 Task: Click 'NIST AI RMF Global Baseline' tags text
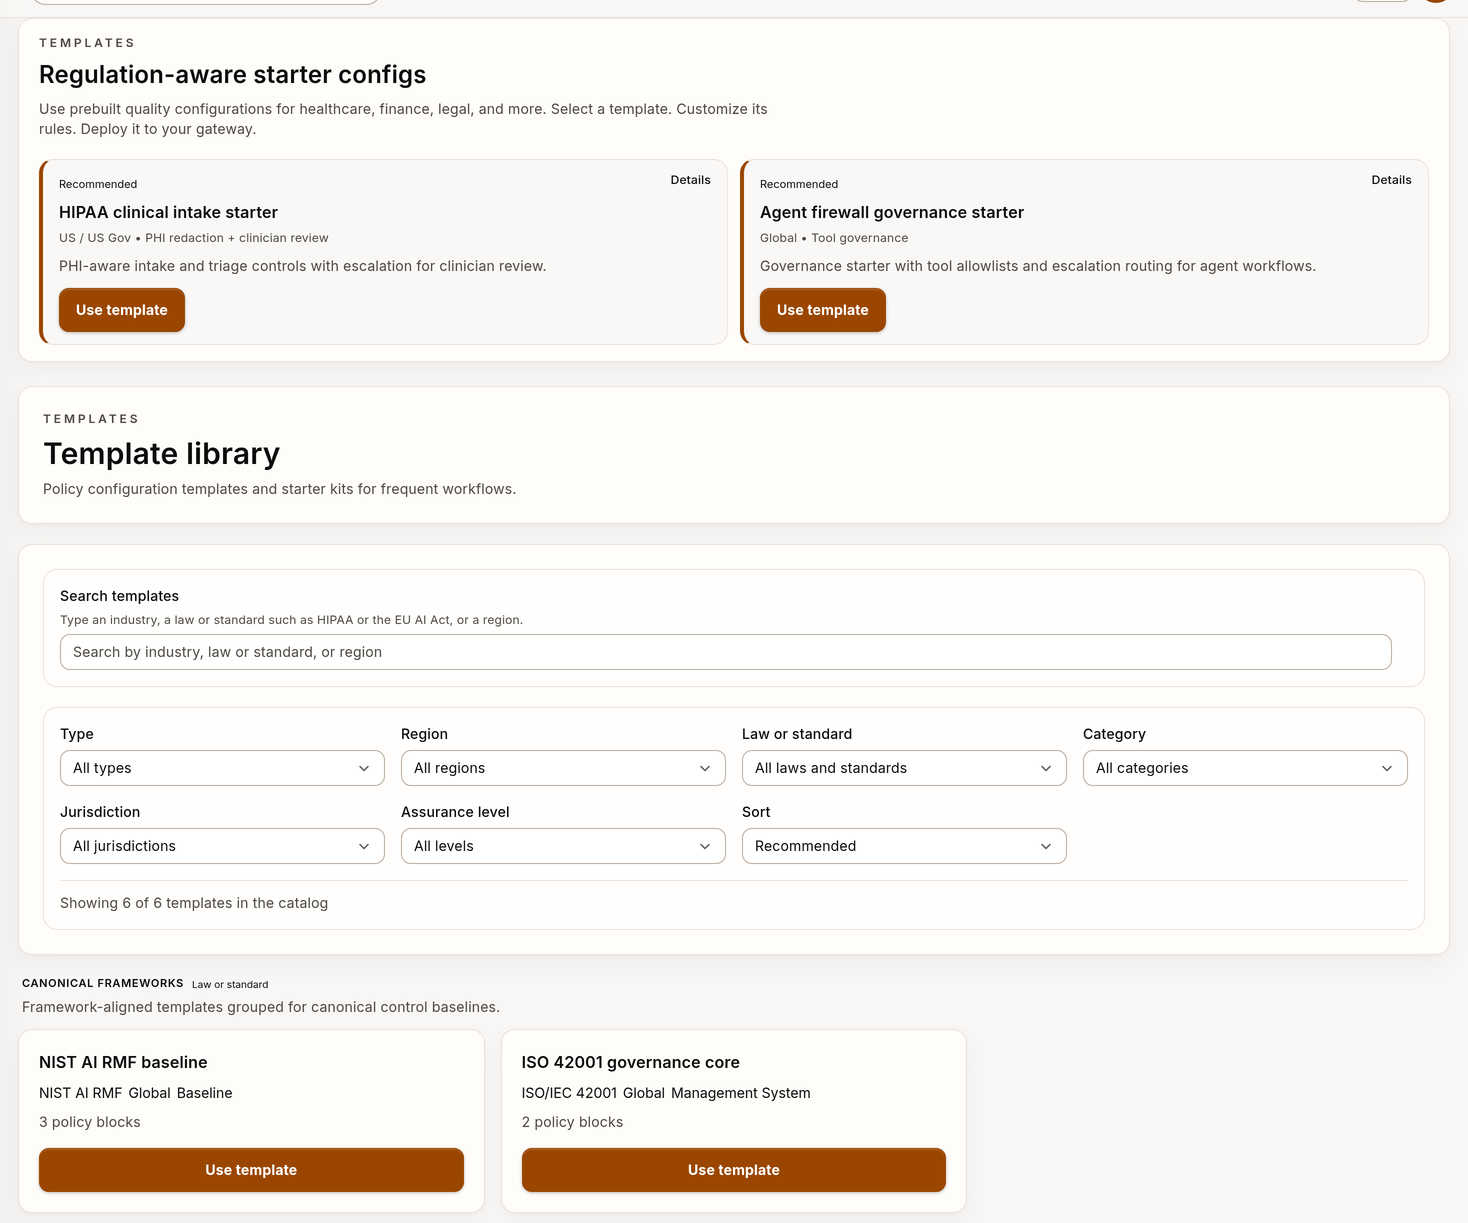tap(136, 1093)
